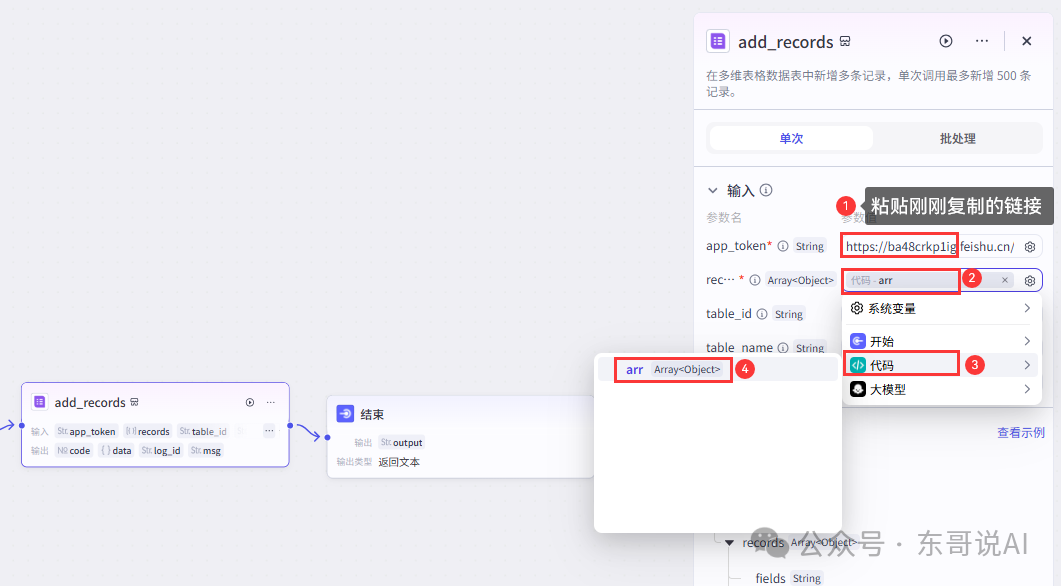Click chevron arrow on 系统变量 row
1061x586 pixels.
[x=1027, y=309]
